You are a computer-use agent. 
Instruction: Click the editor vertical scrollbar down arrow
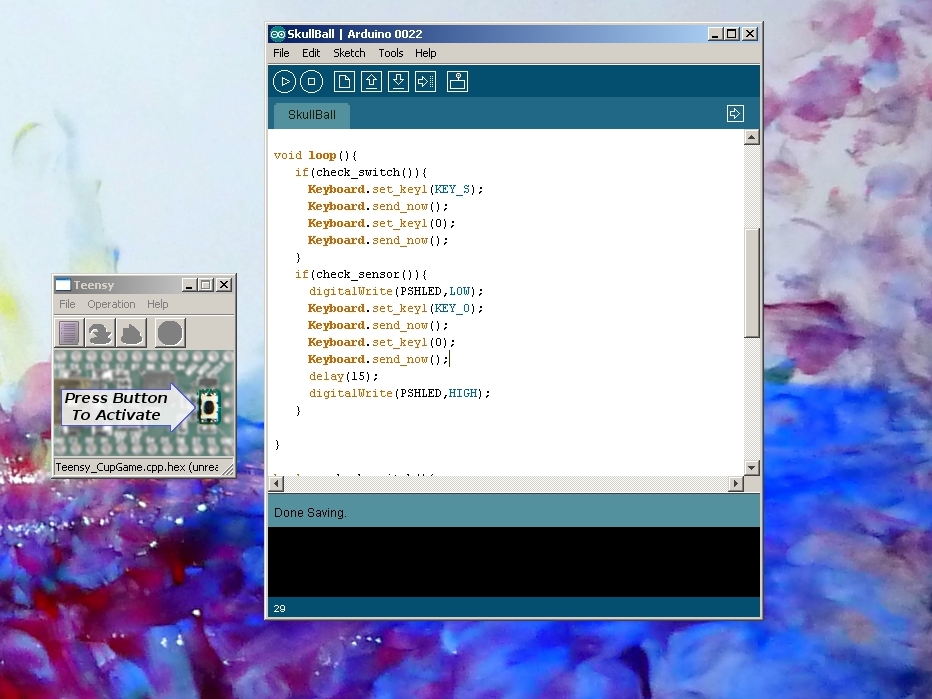(751, 468)
